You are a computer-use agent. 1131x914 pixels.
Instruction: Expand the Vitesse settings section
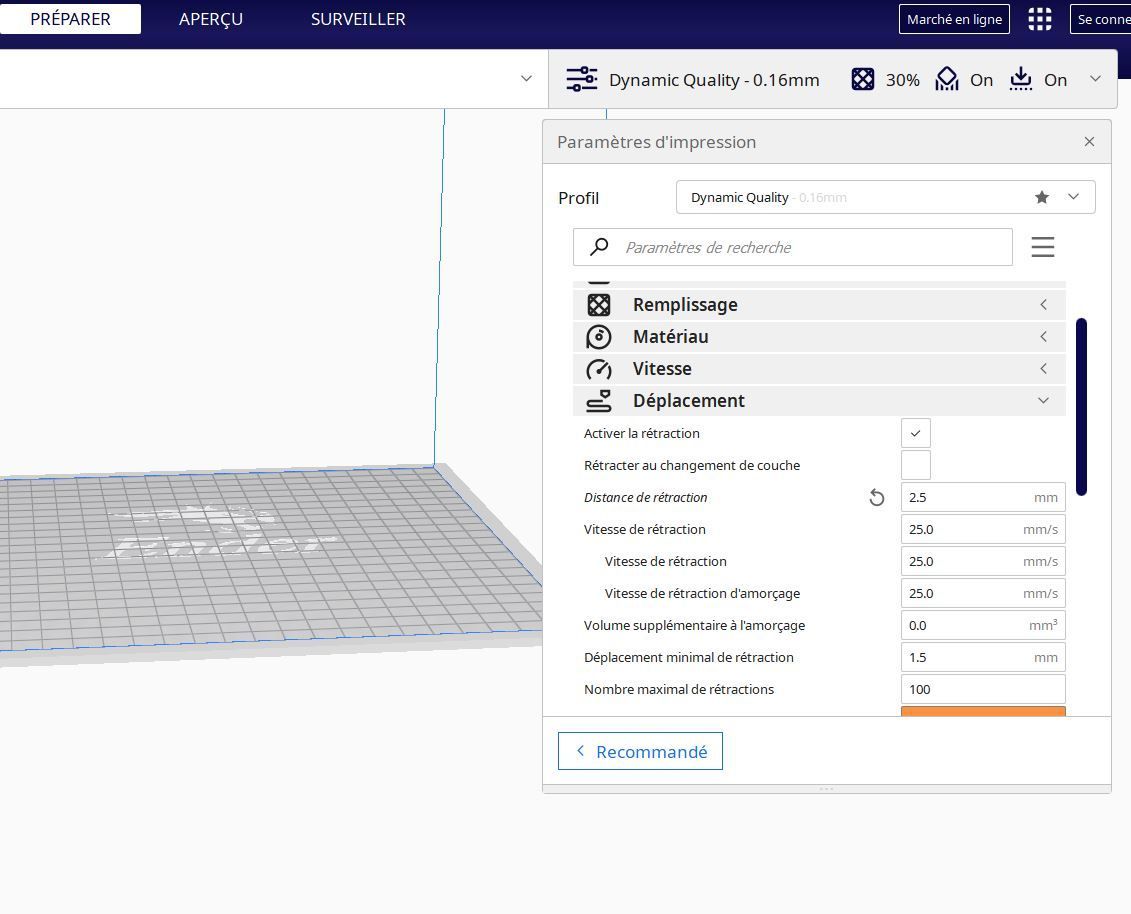pos(819,369)
